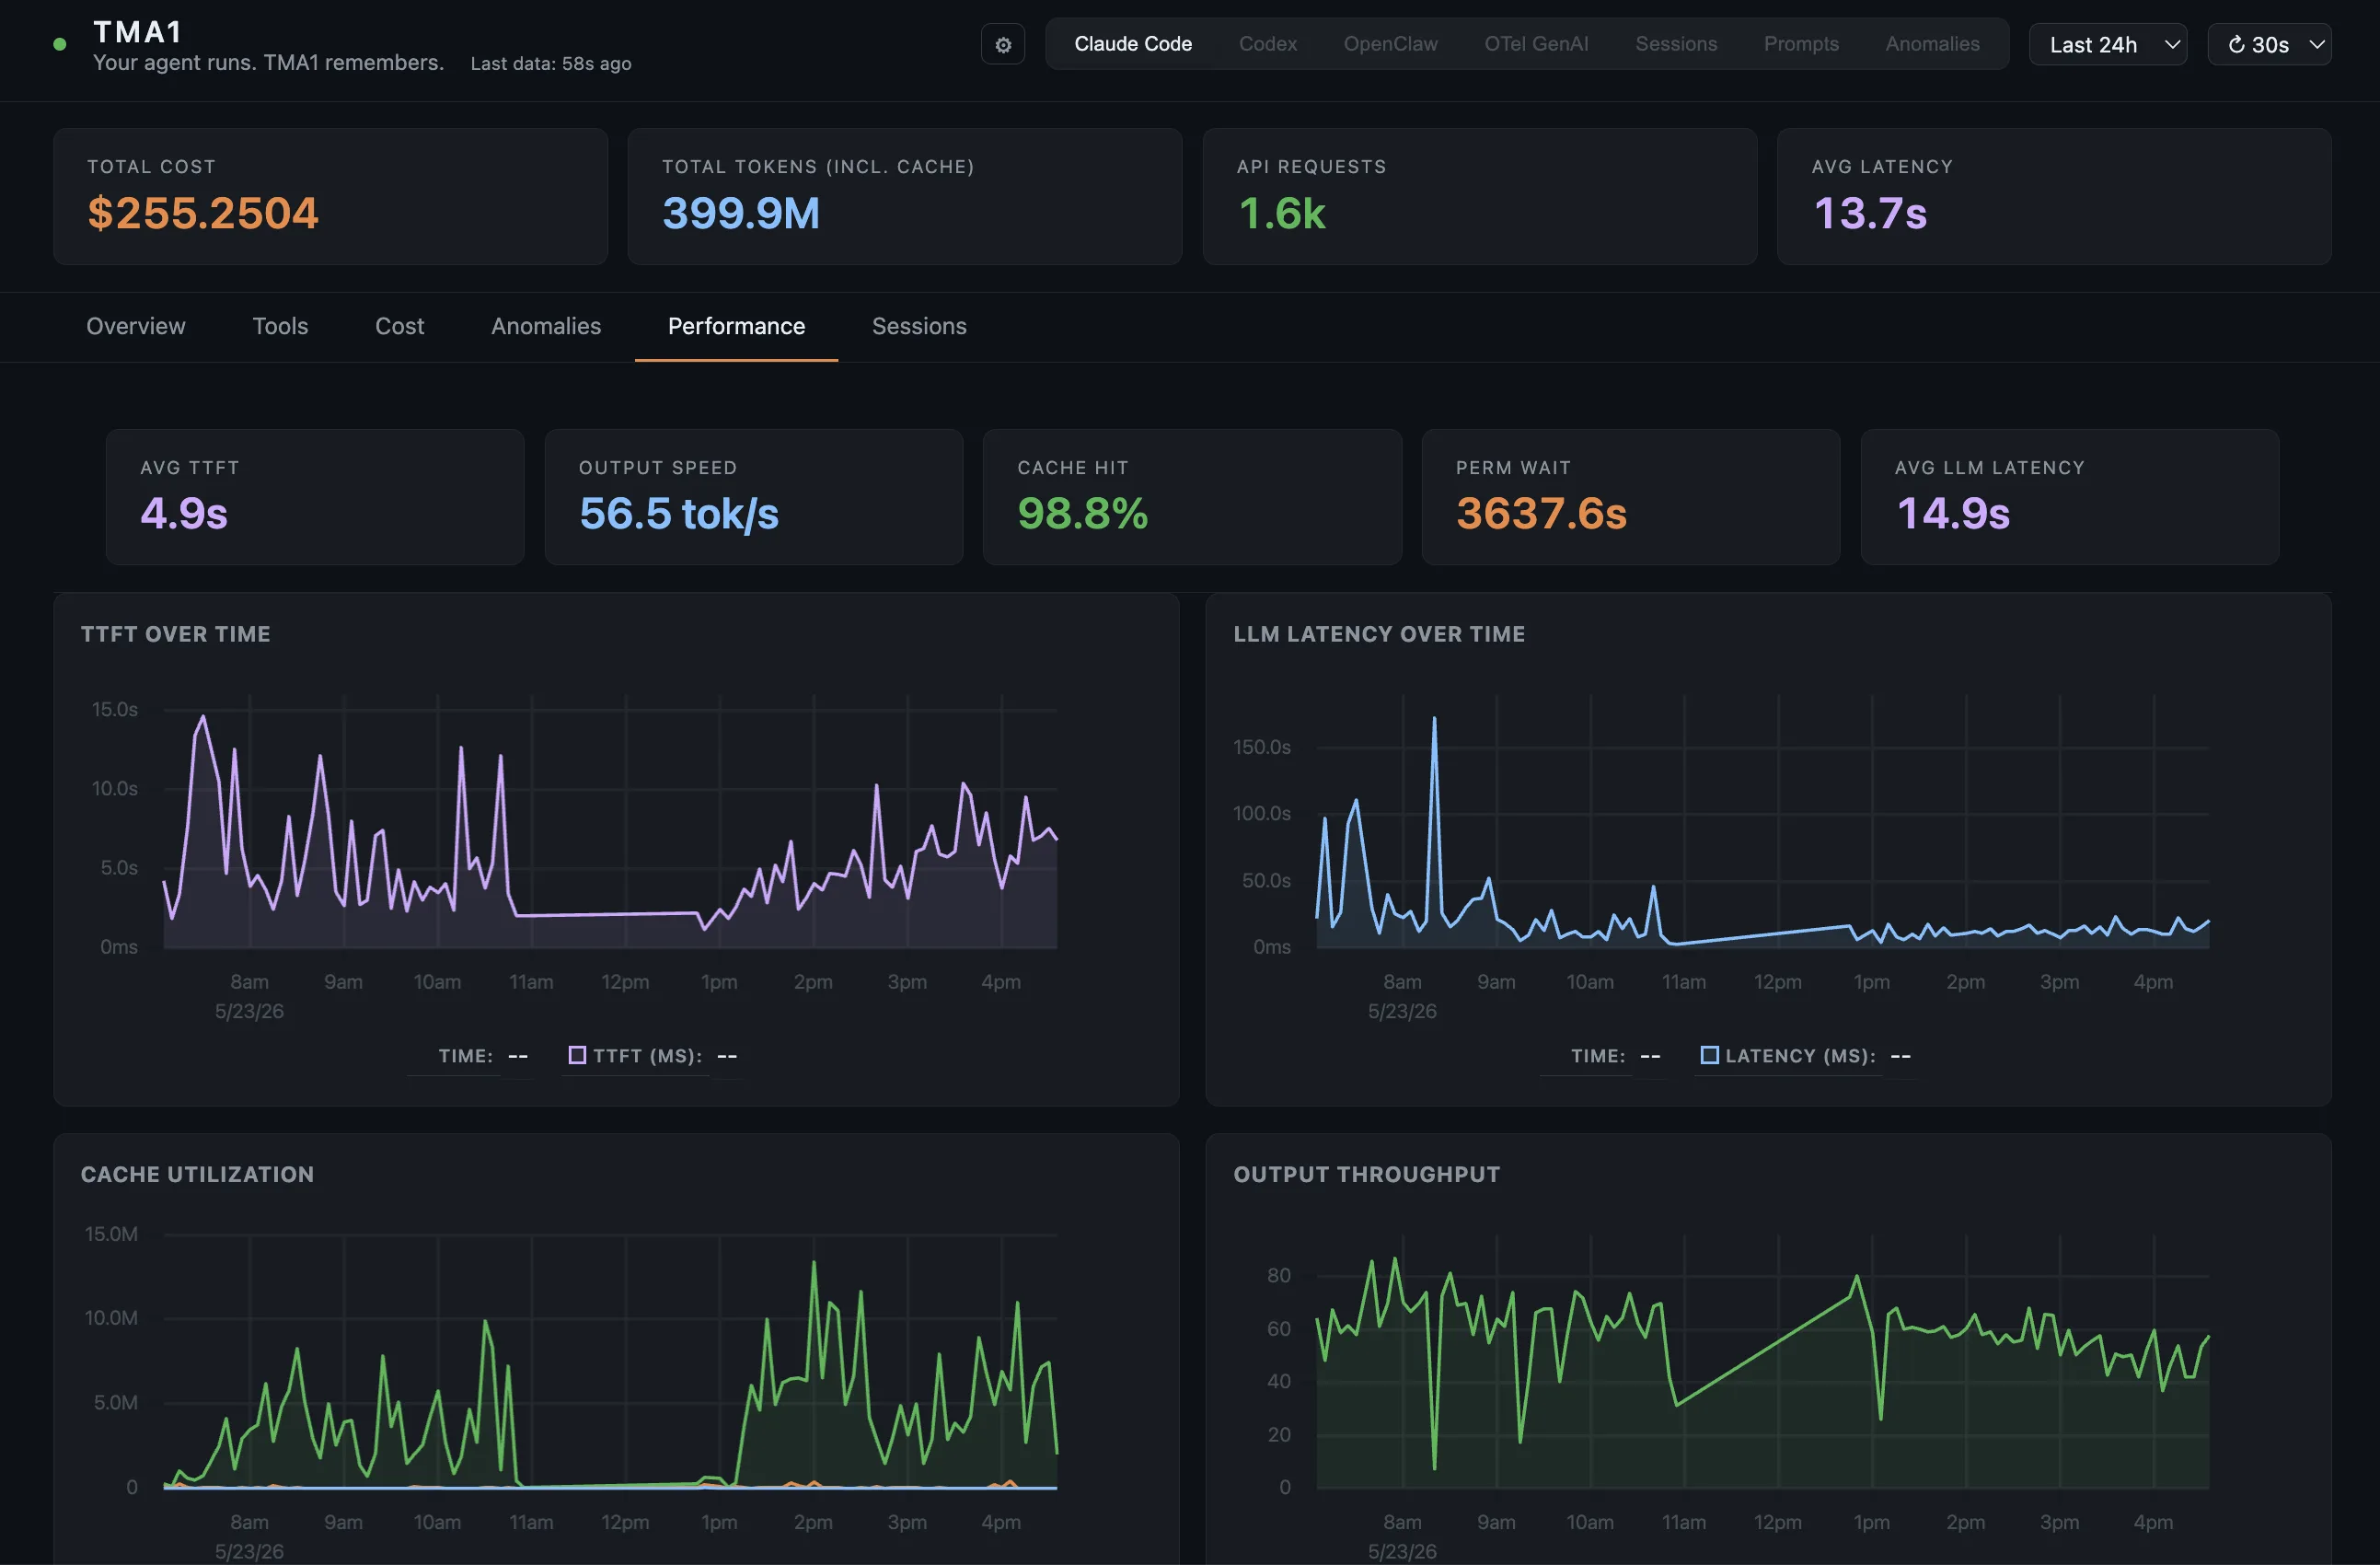This screenshot has width=2380, height=1565.
Task: Click the refresh icon in 30s selector
Action: coord(2236,45)
